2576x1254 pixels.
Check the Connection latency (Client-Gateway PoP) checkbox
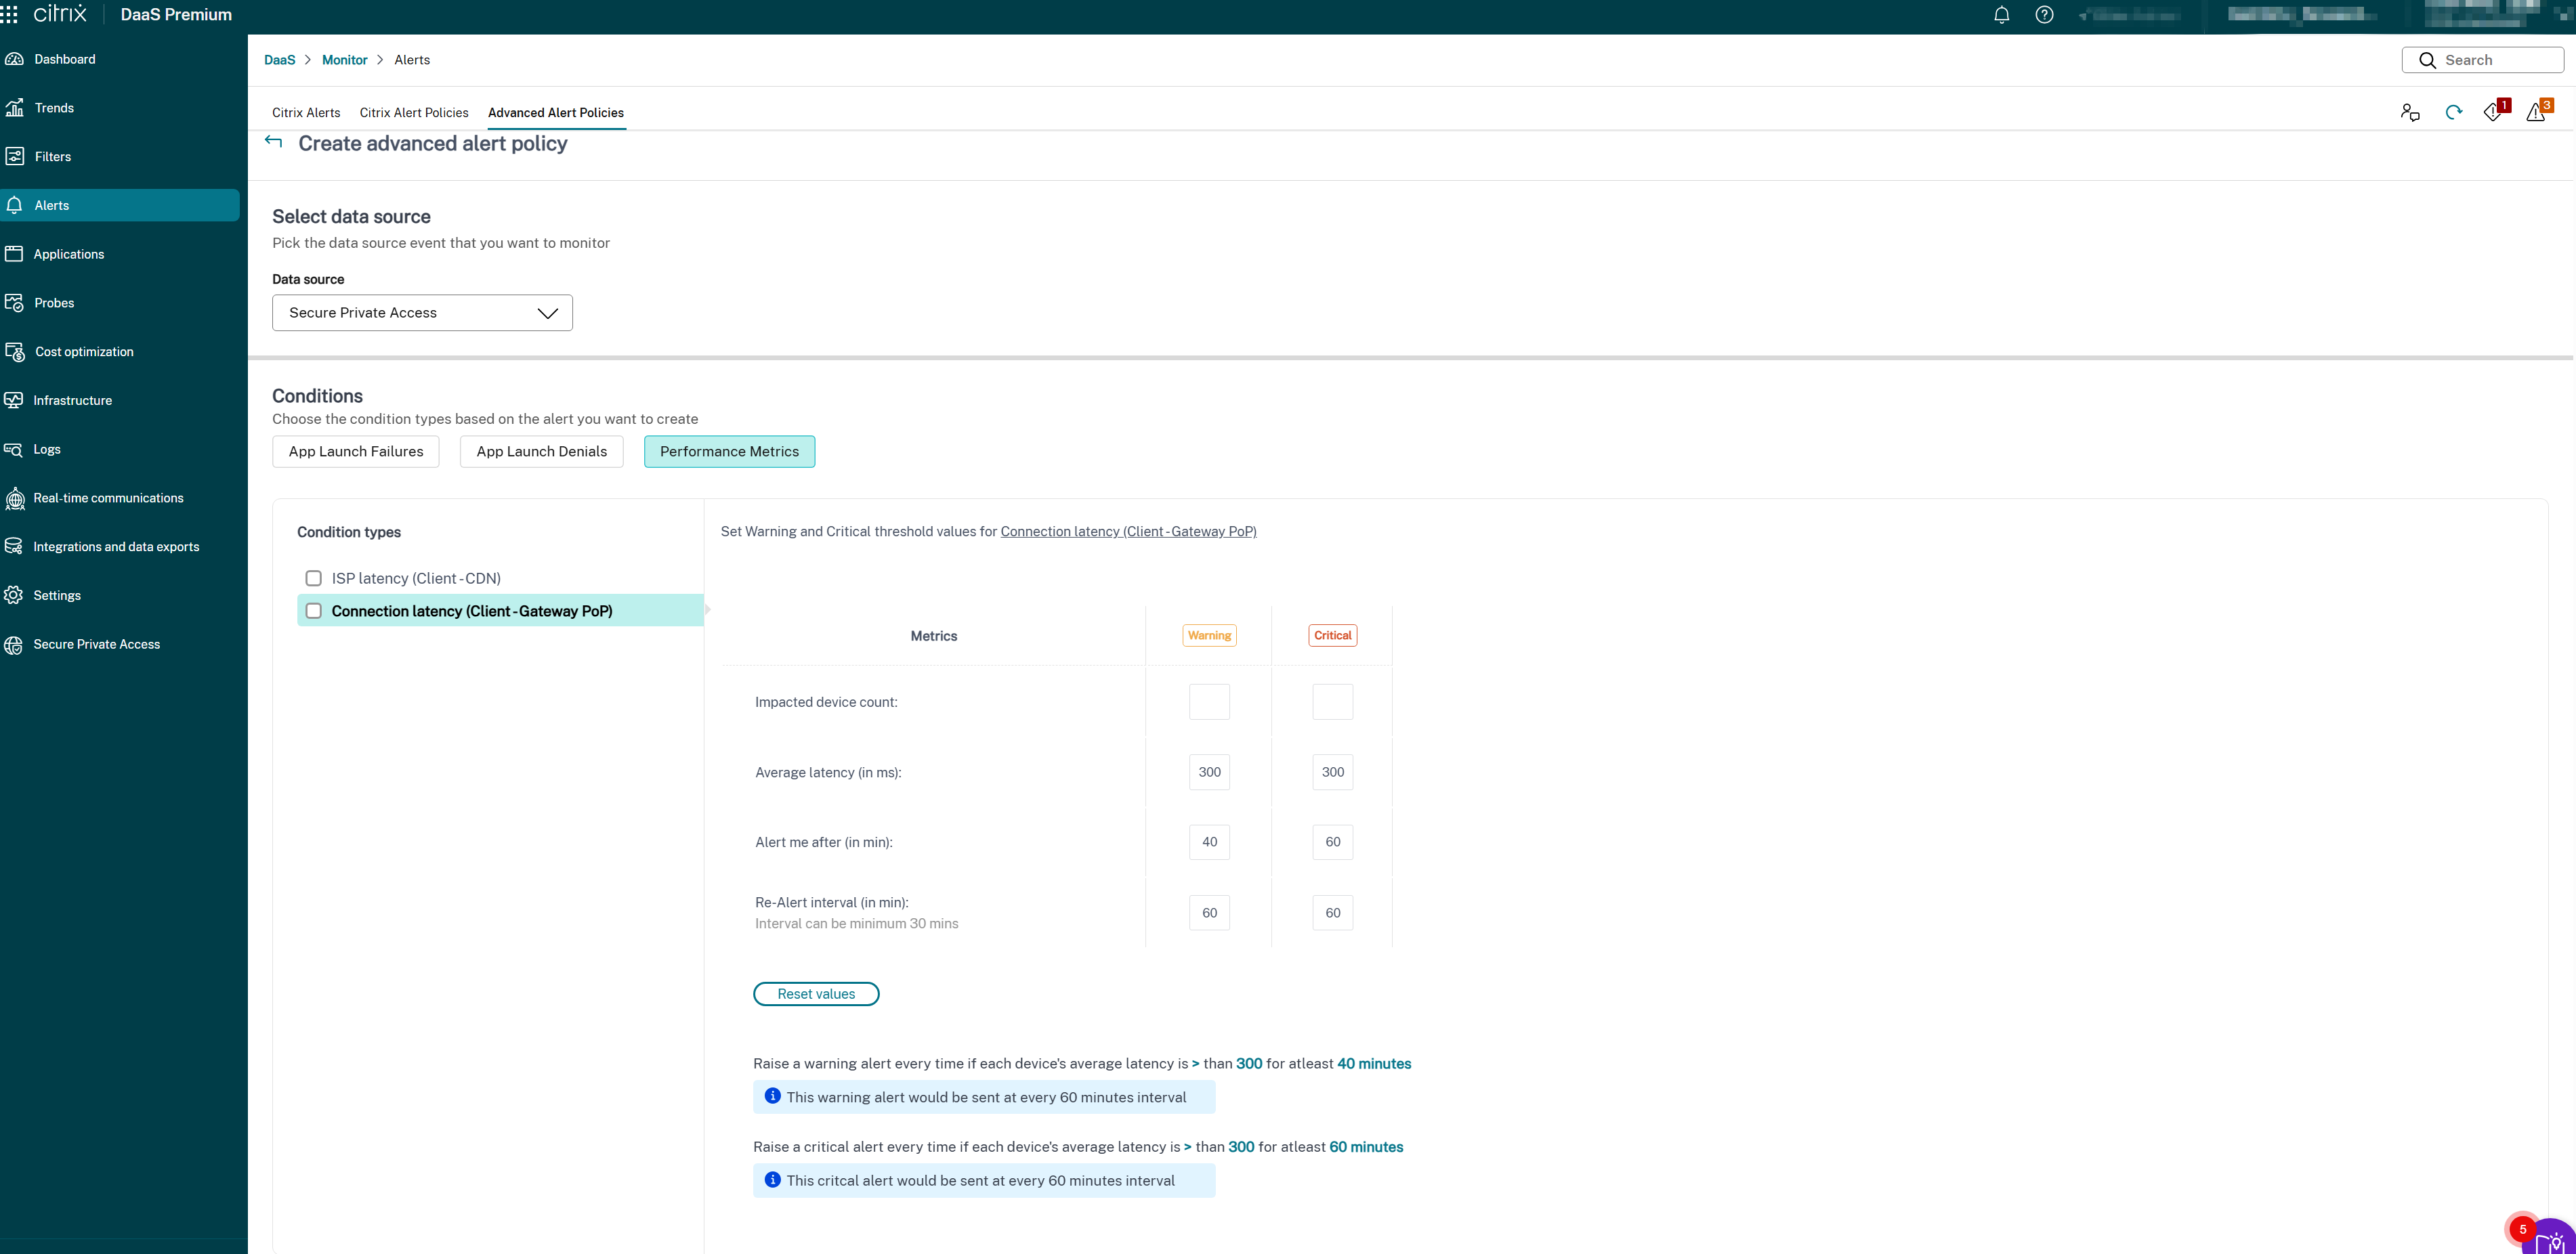click(x=313, y=610)
